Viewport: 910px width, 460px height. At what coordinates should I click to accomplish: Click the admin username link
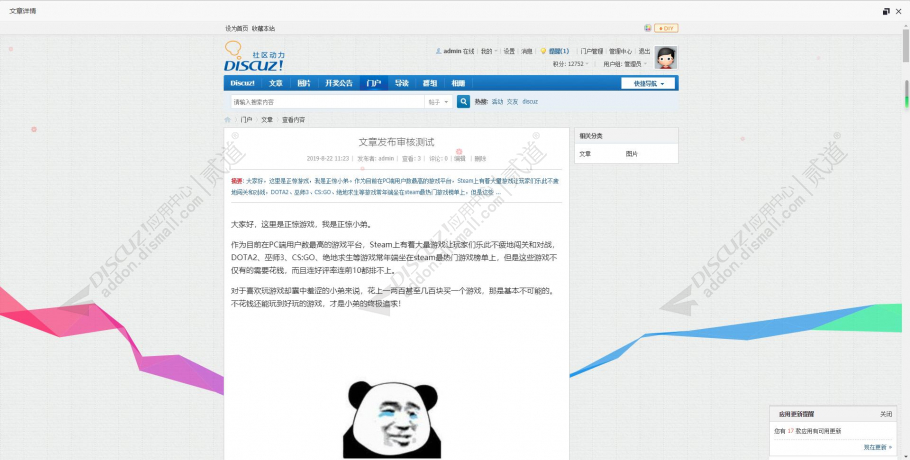[x=452, y=51]
